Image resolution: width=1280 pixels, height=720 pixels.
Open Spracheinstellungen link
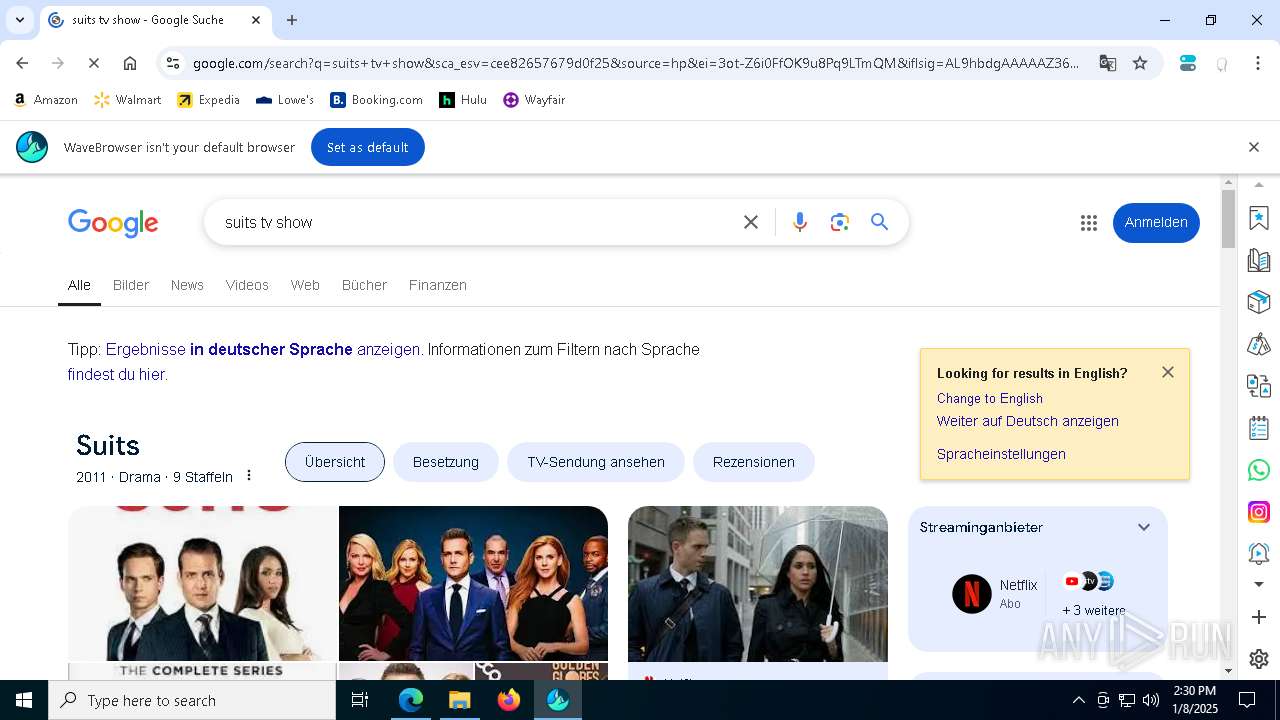pyautogui.click(x=1001, y=454)
